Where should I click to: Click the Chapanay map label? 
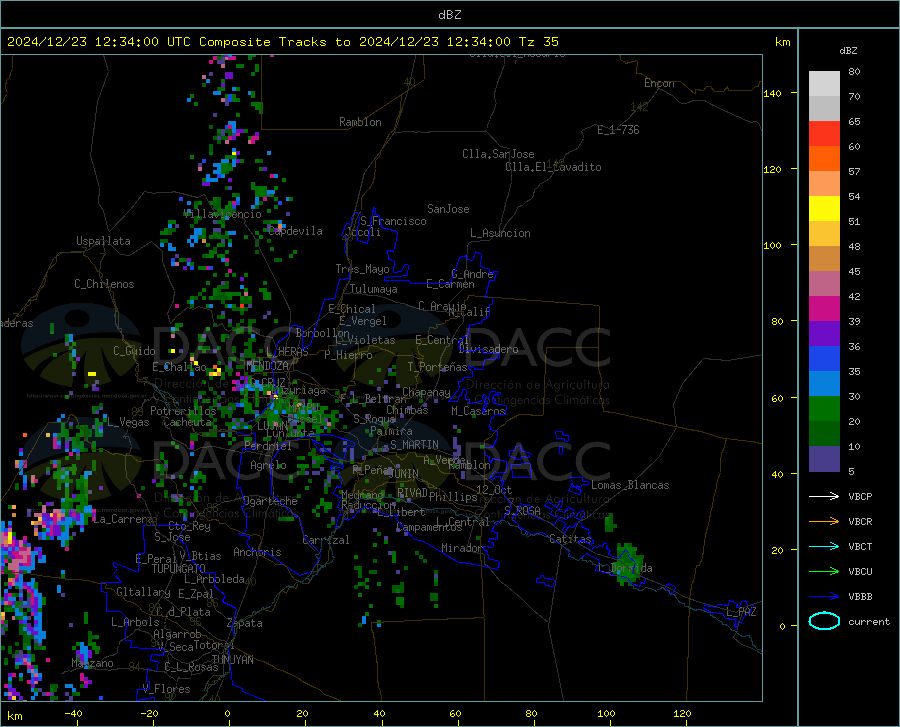point(426,392)
